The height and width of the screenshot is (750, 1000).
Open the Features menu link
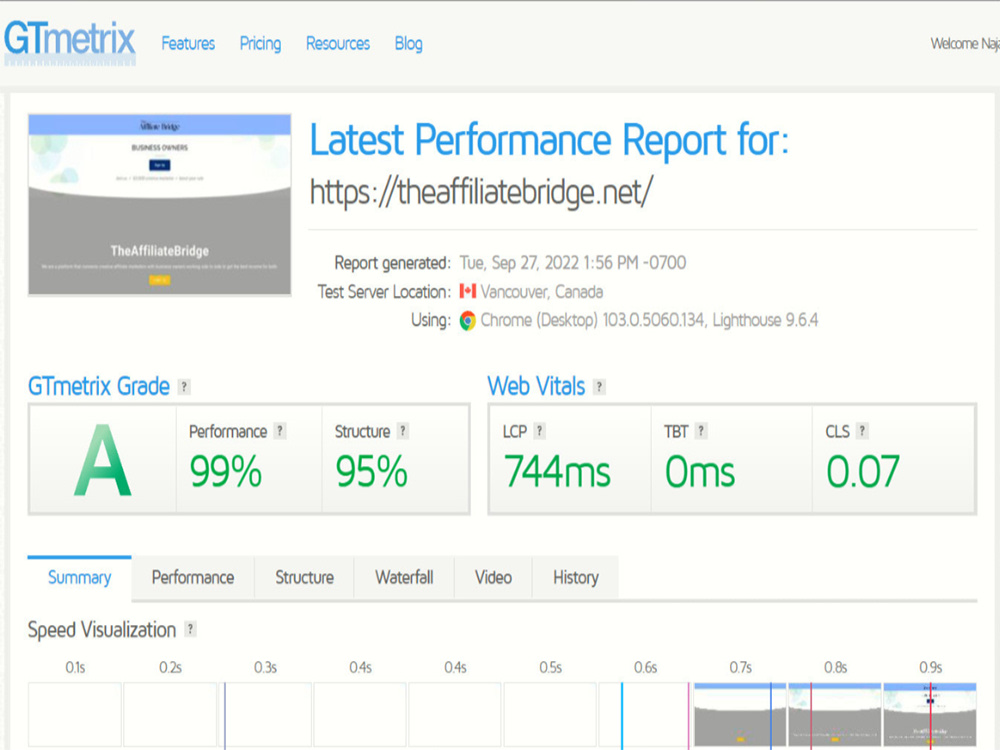pyautogui.click(x=188, y=43)
